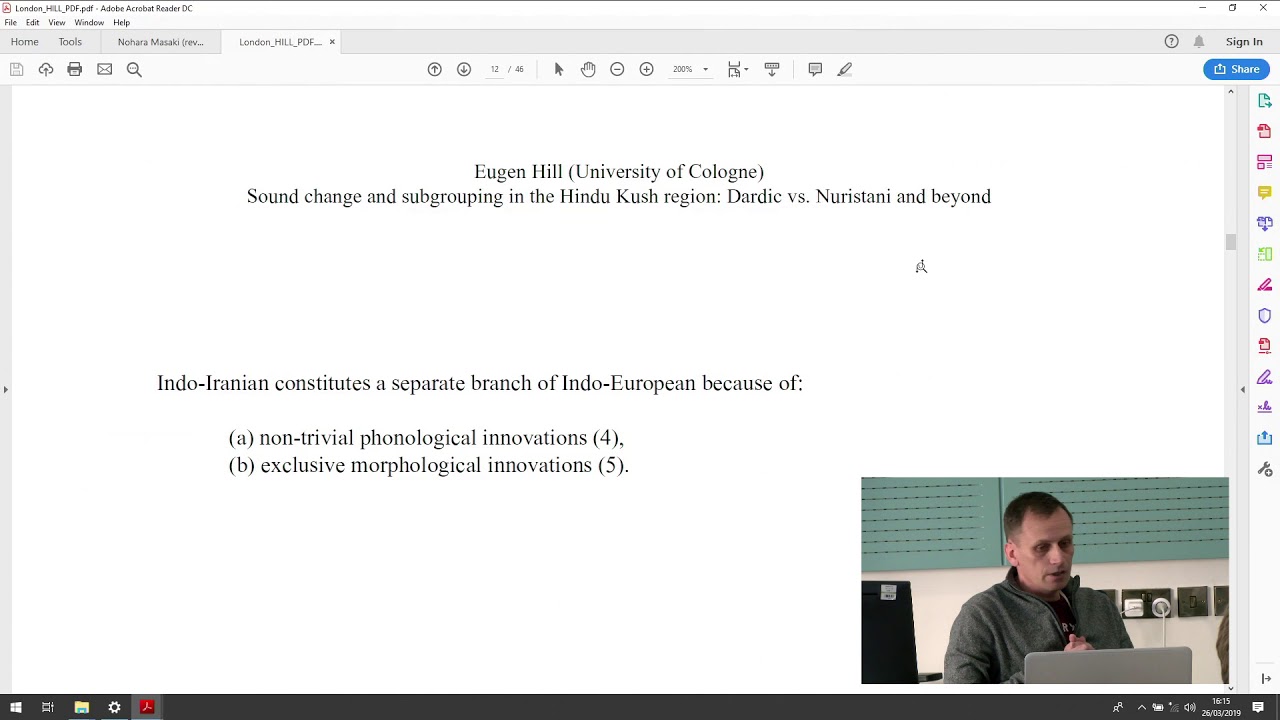This screenshot has width=1280, height=720.
Task: Collapse the right tools pane arrow
Action: 1243,389
